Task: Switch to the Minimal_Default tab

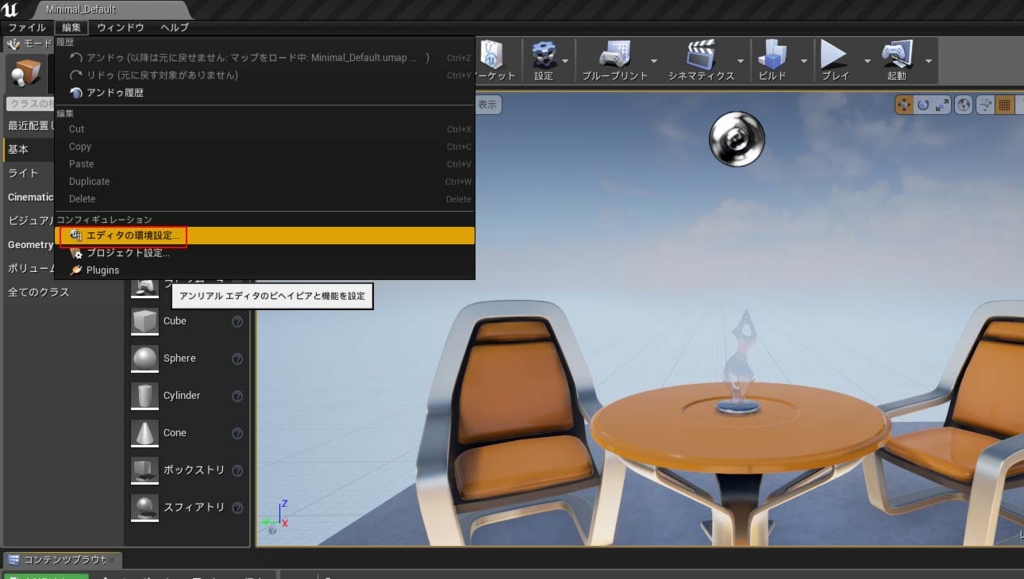Action: pyautogui.click(x=111, y=9)
